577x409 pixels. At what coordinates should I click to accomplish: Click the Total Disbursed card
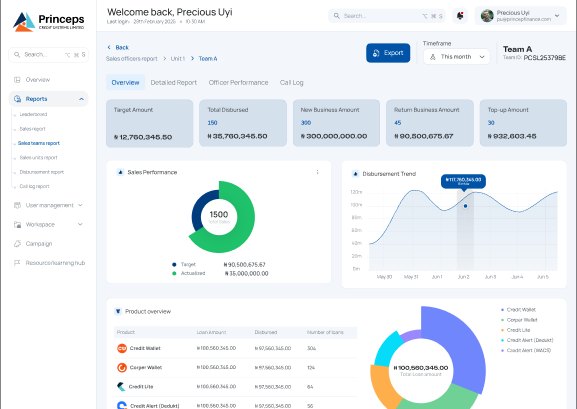243,123
